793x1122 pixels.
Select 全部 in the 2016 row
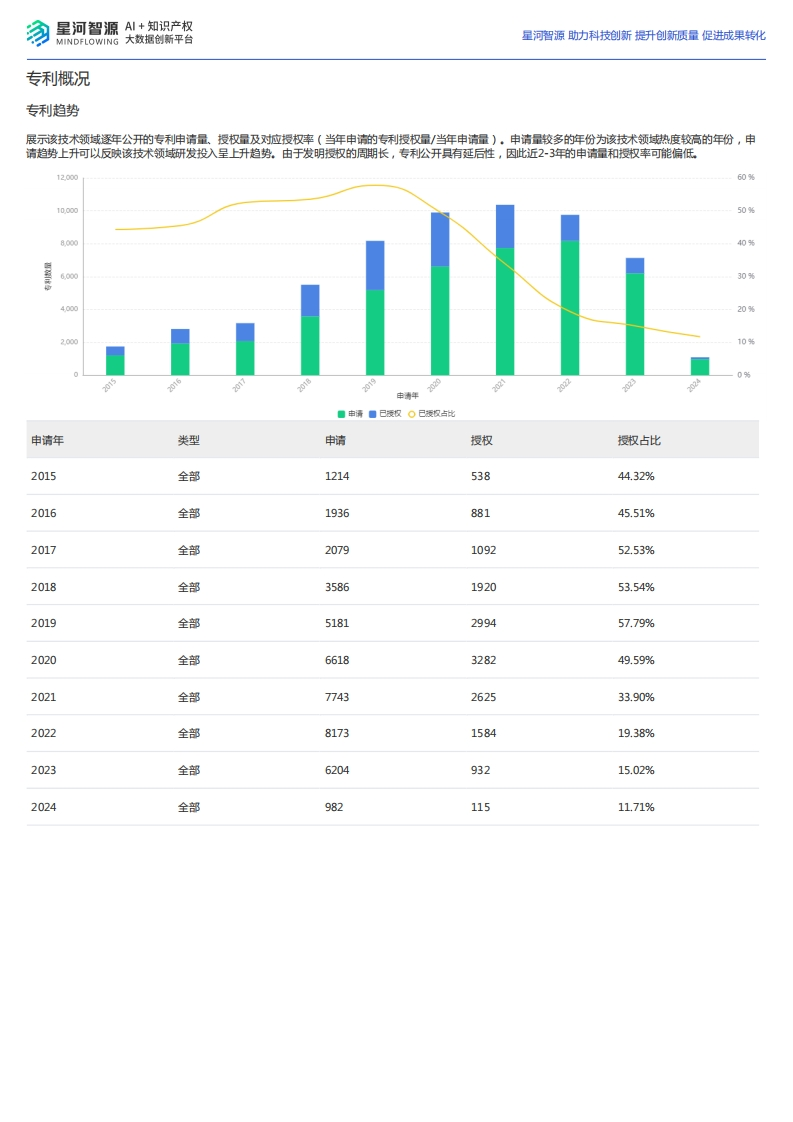(x=189, y=513)
